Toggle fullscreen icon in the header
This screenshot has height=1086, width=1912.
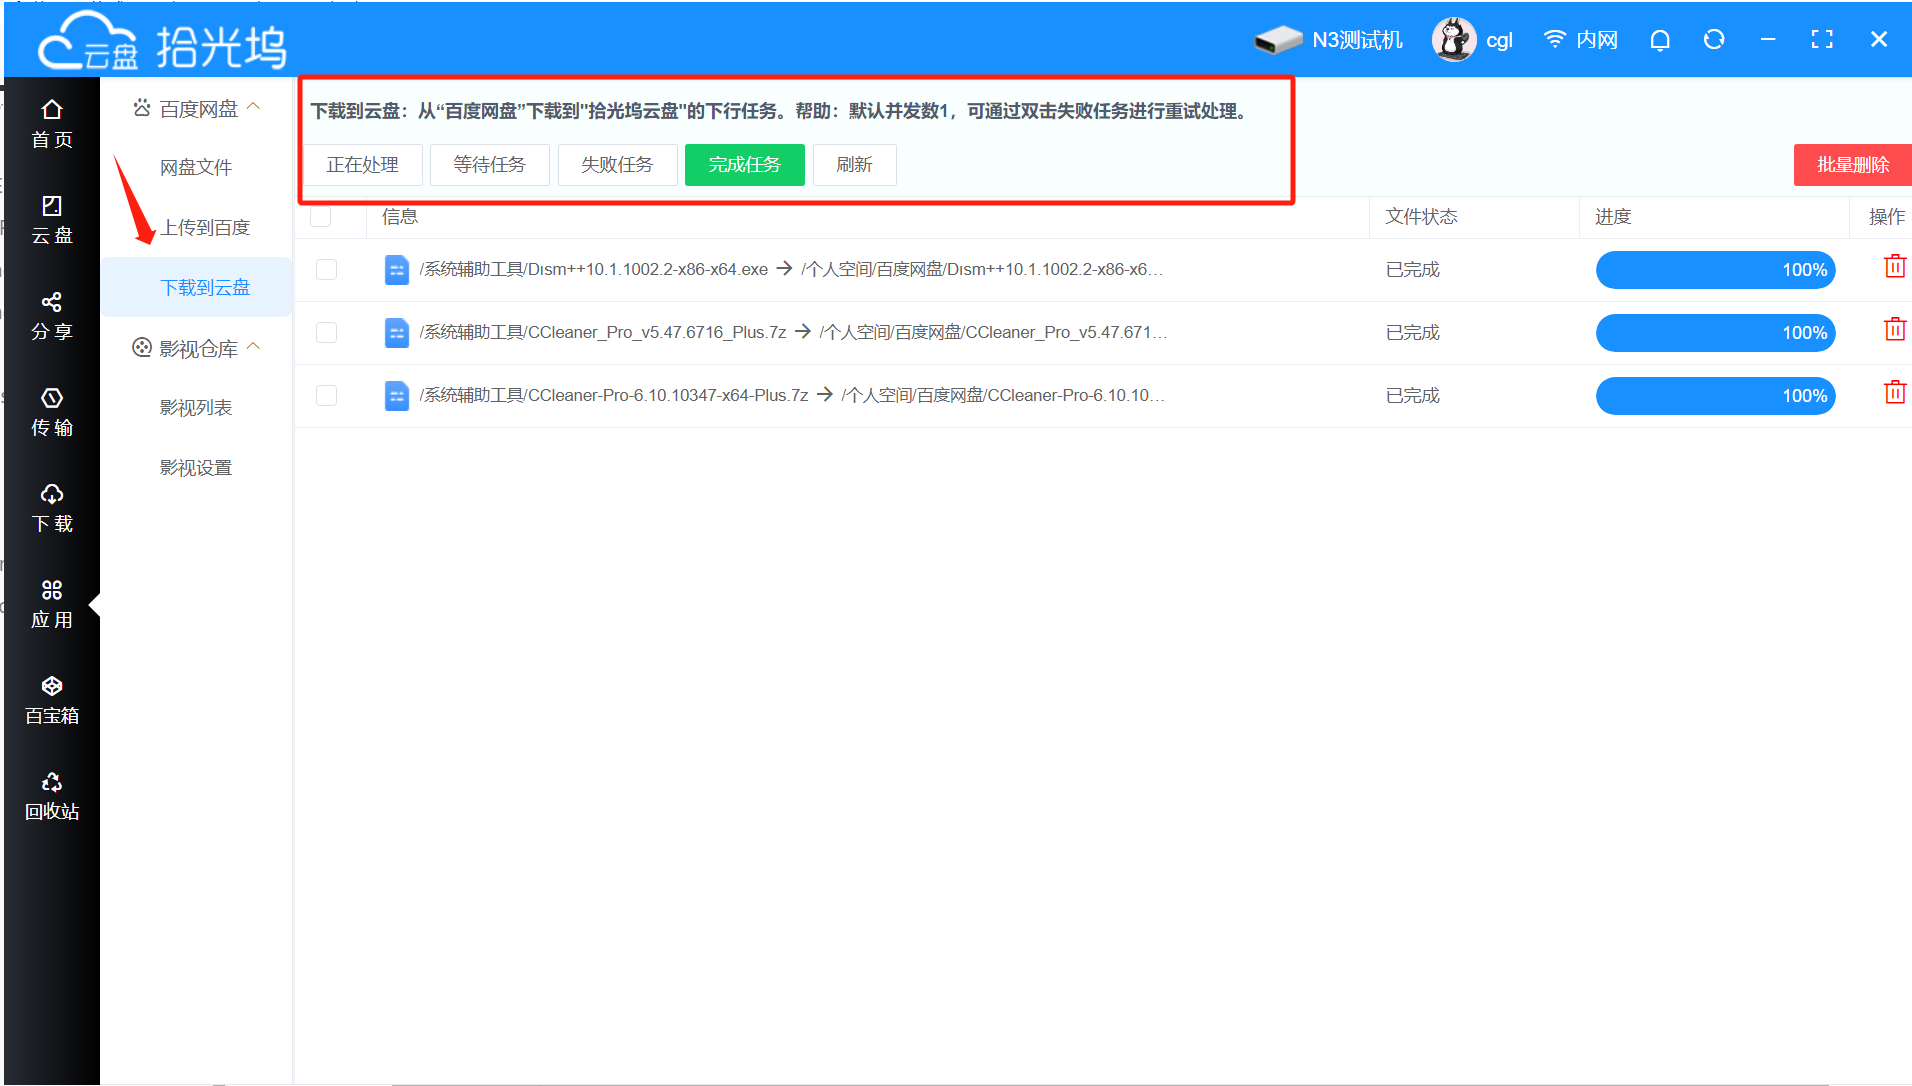click(x=1822, y=39)
